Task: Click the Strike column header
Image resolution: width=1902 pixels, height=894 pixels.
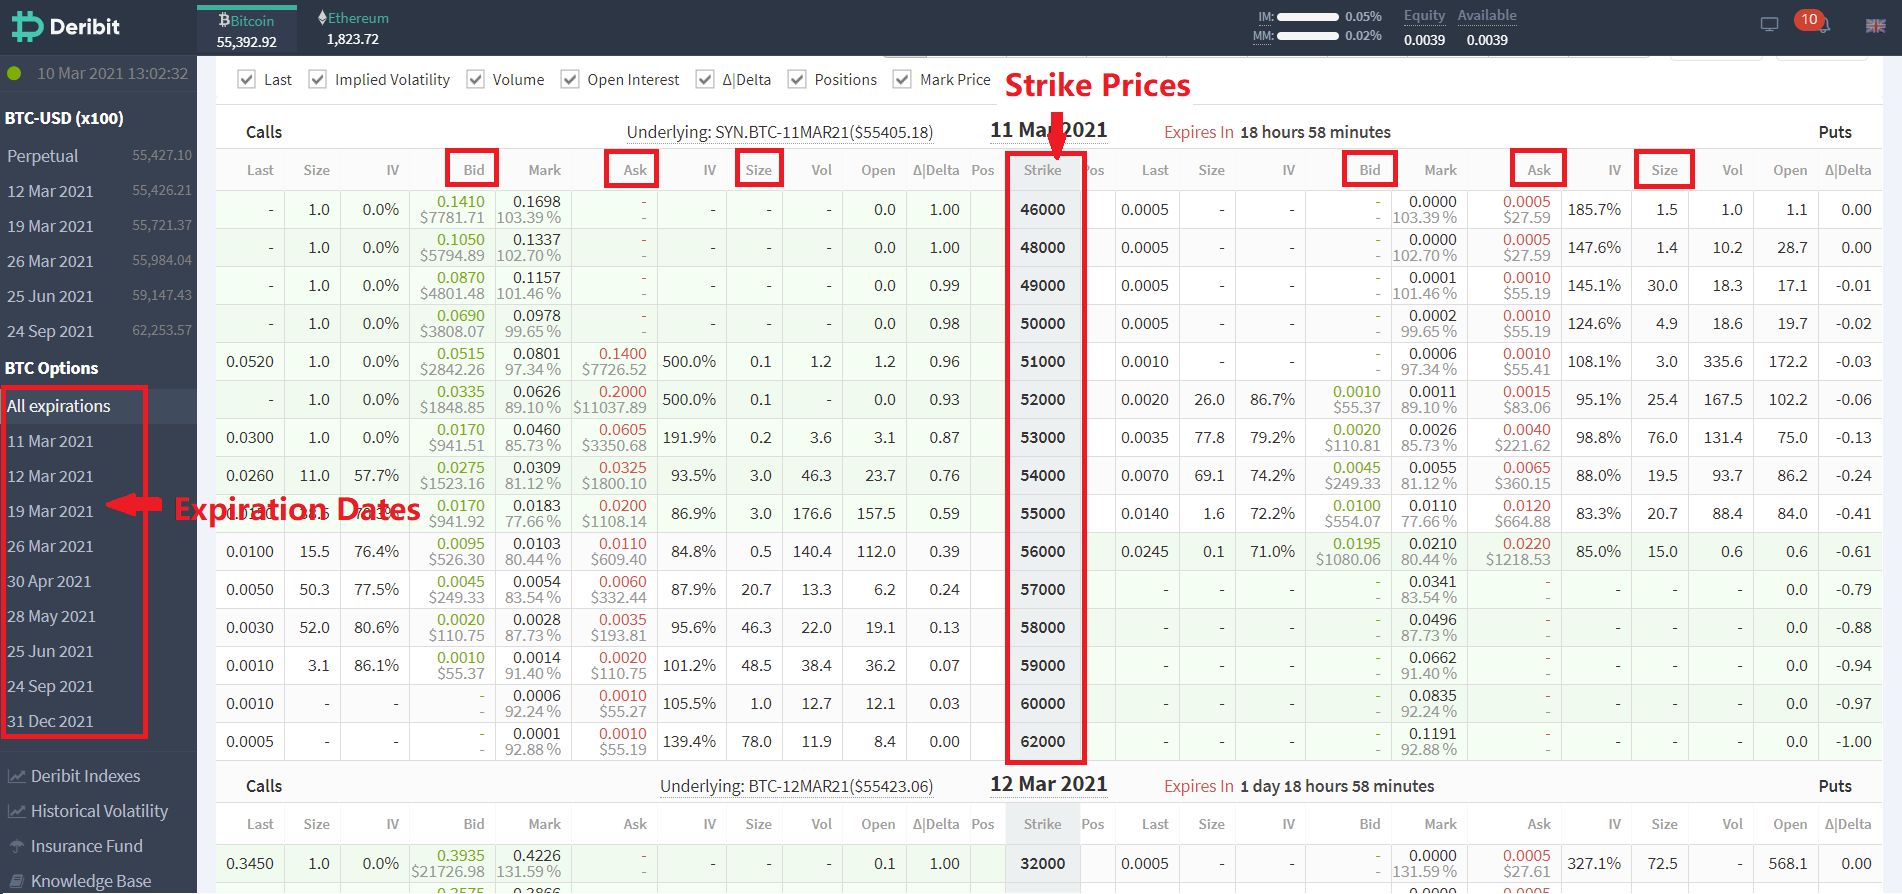Action: [x=1043, y=170]
